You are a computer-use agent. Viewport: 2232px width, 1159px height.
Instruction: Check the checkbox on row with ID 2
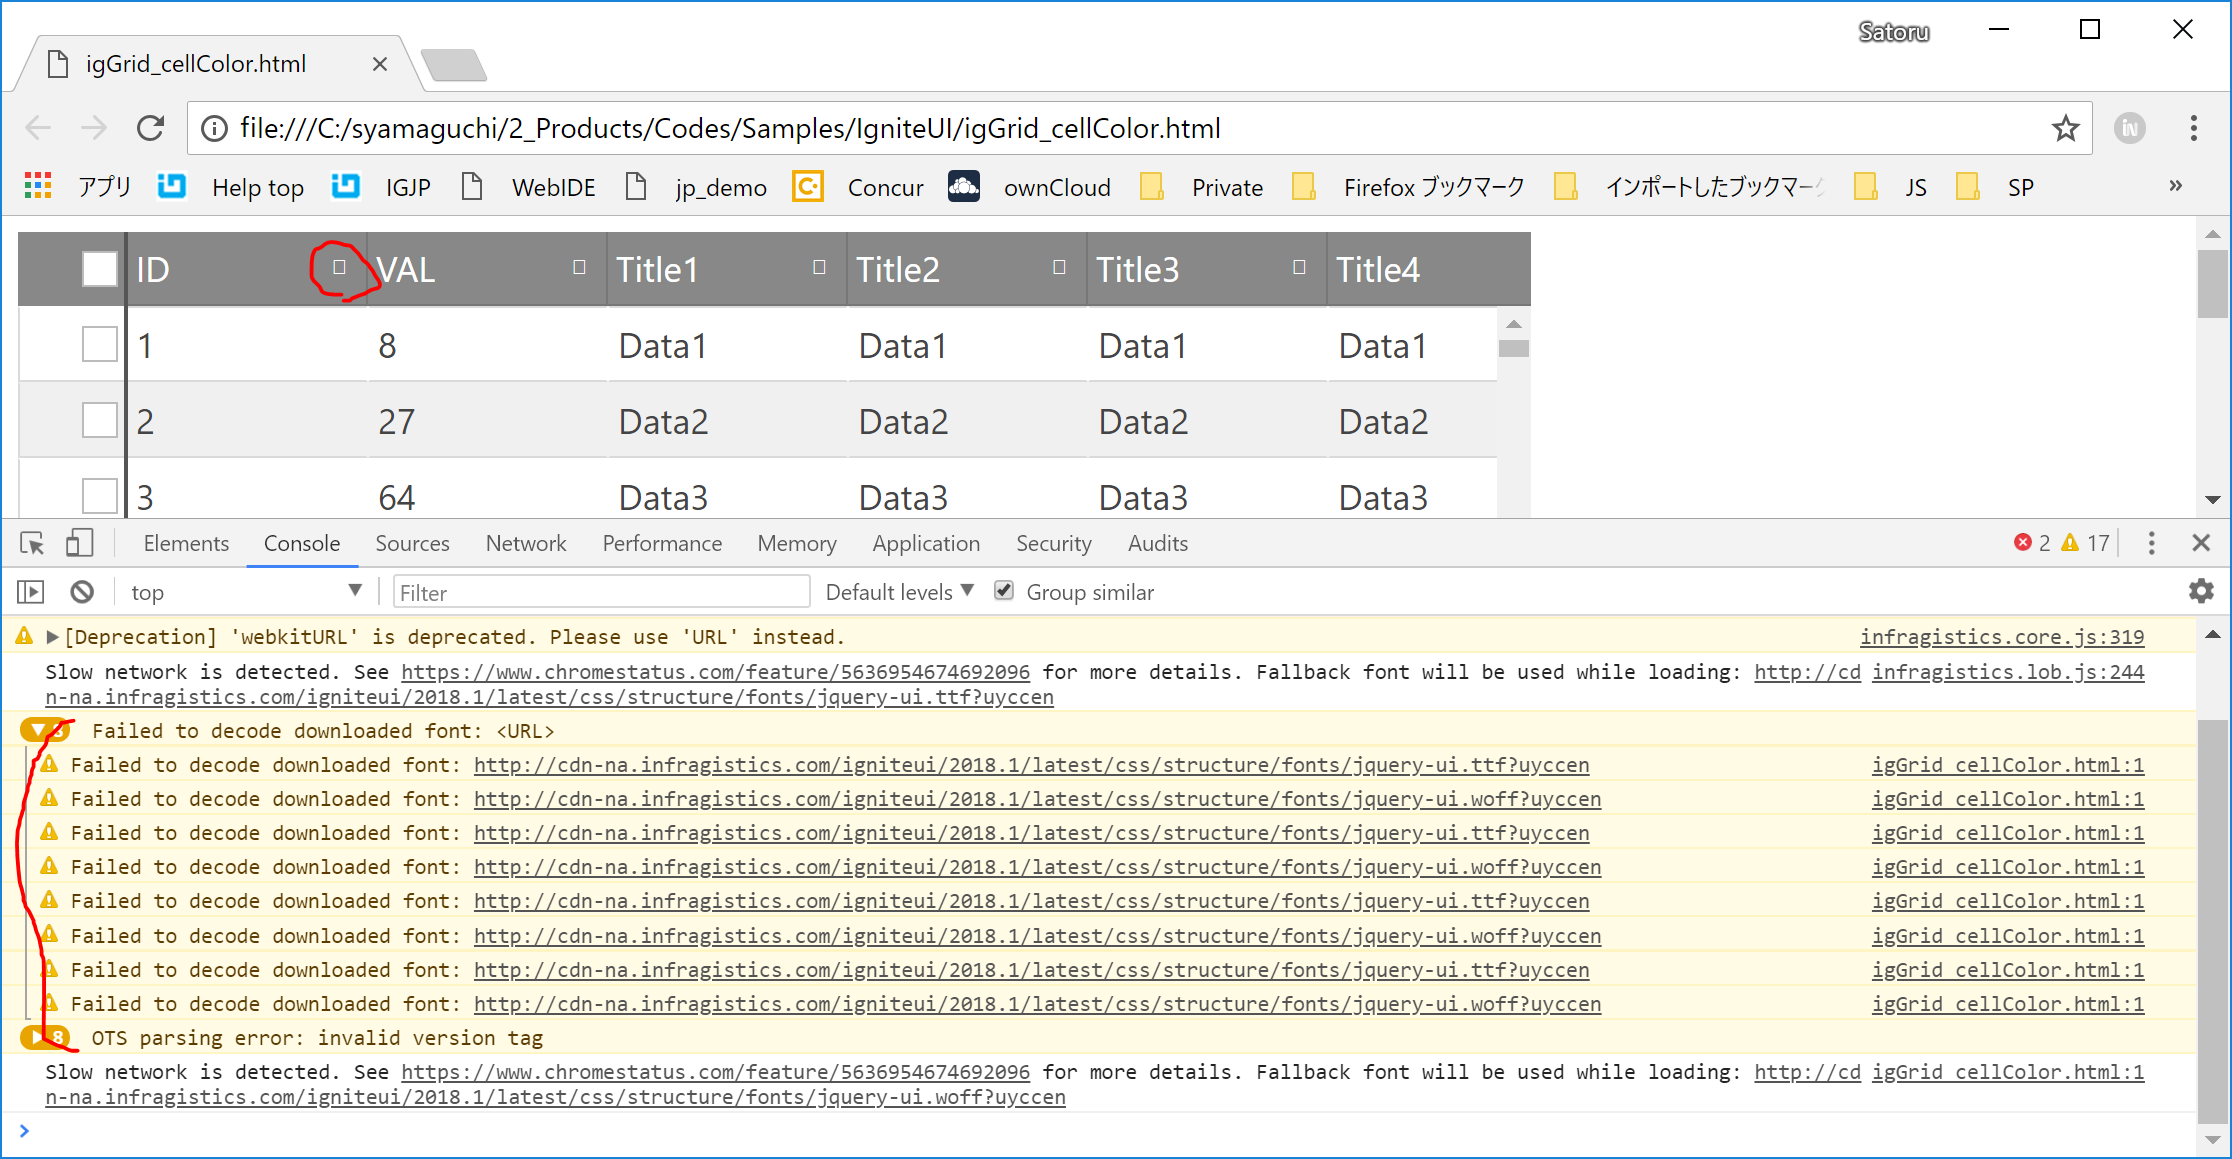(98, 420)
